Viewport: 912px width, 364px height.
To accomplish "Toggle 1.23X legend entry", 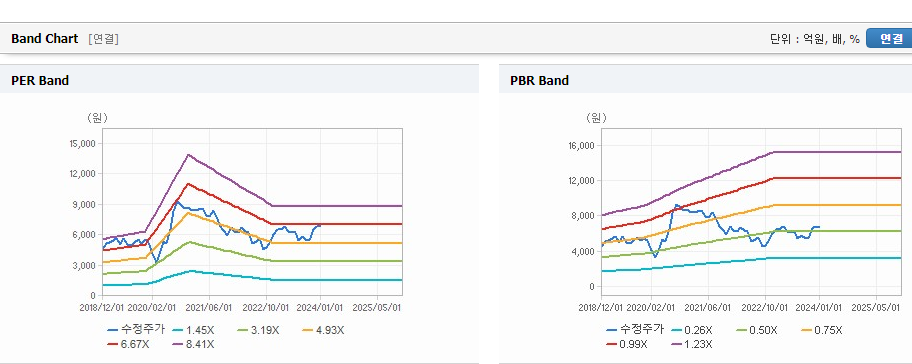I will click(x=692, y=344).
